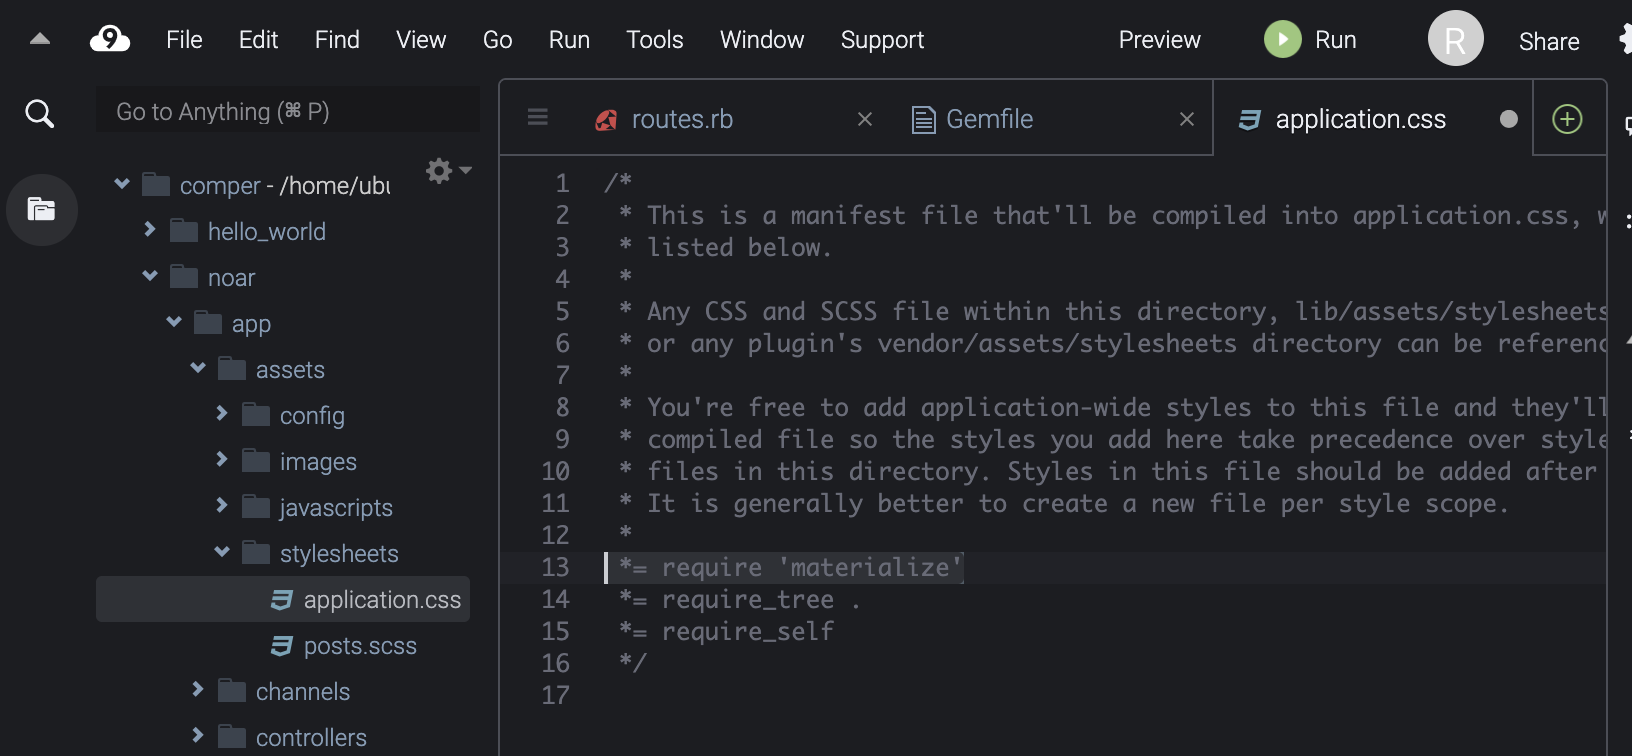Image resolution: width=1632 pixels, height=756 pixels.
Task: Open the user avatar R
Action: click(1455, 39)
